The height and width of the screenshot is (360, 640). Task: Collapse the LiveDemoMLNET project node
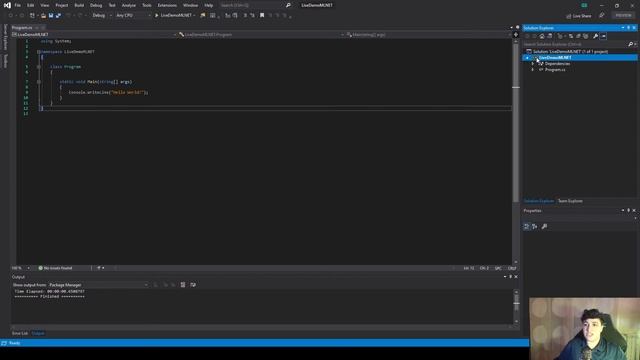pos(527,58)
